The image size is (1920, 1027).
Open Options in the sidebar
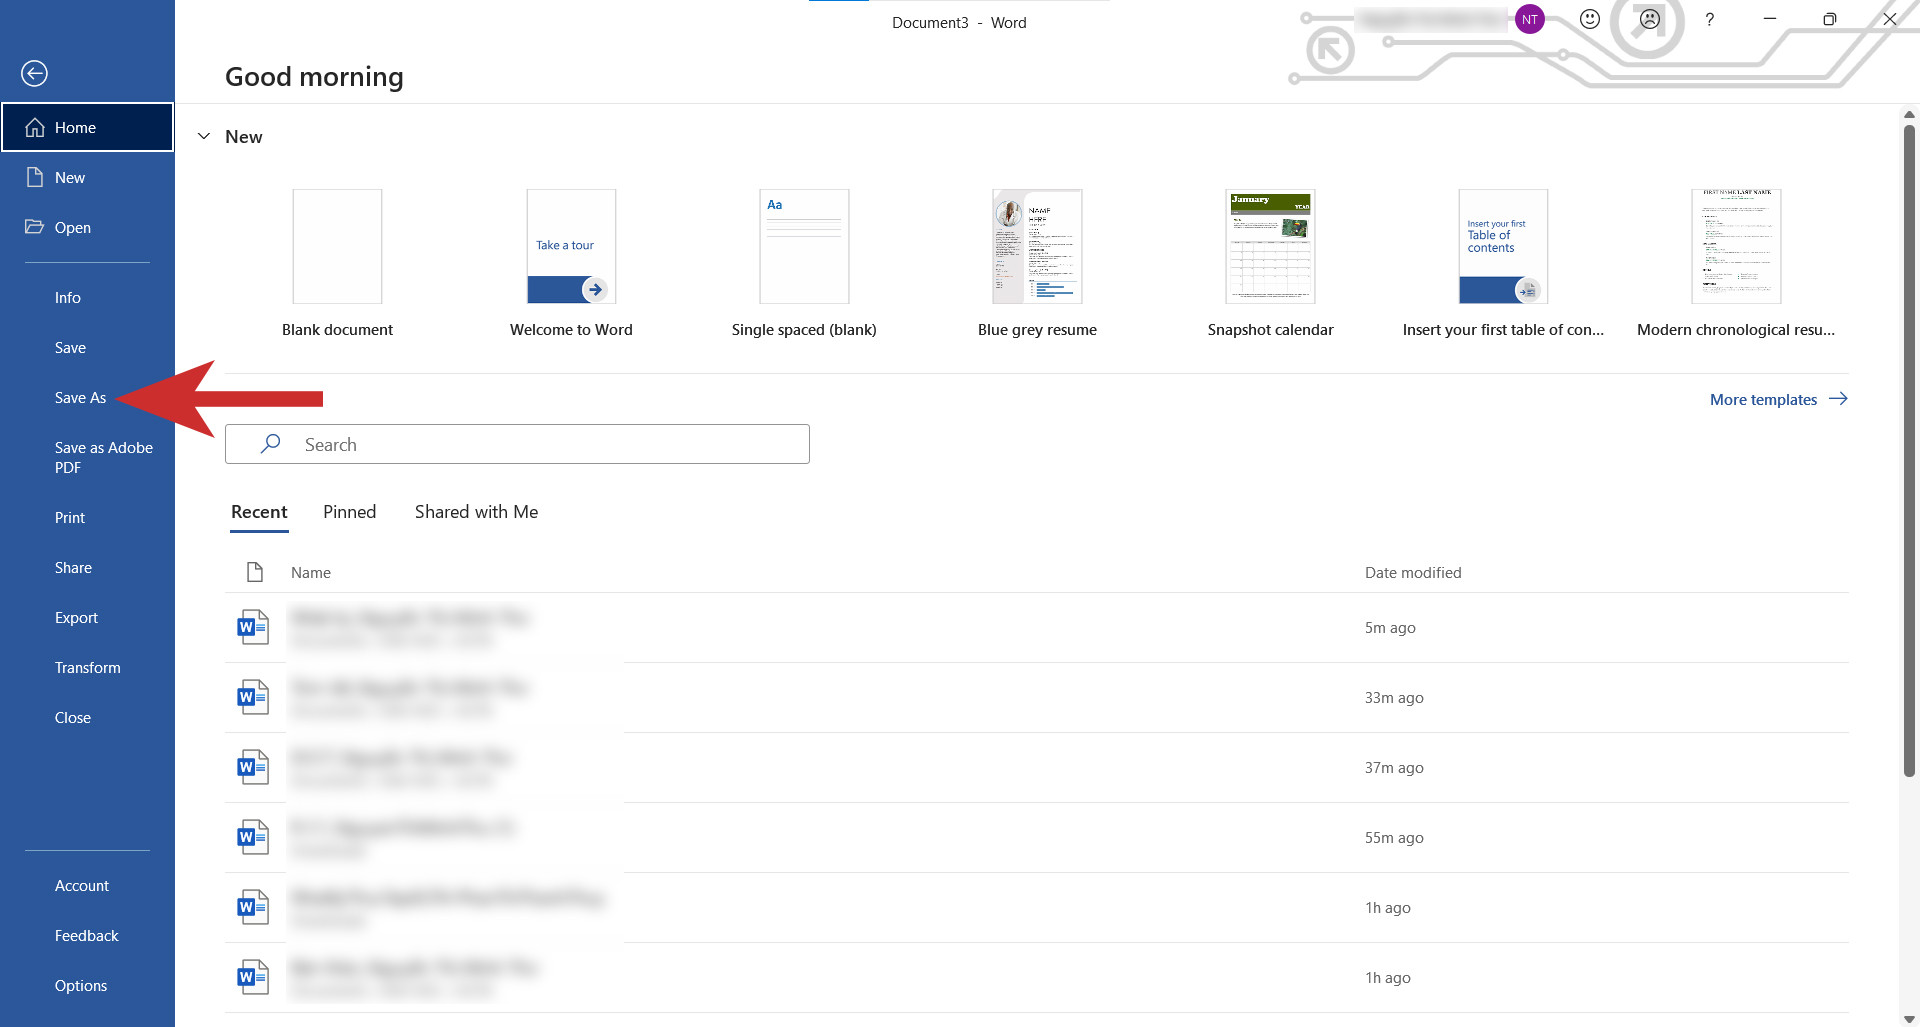click(x=81, y=986)
